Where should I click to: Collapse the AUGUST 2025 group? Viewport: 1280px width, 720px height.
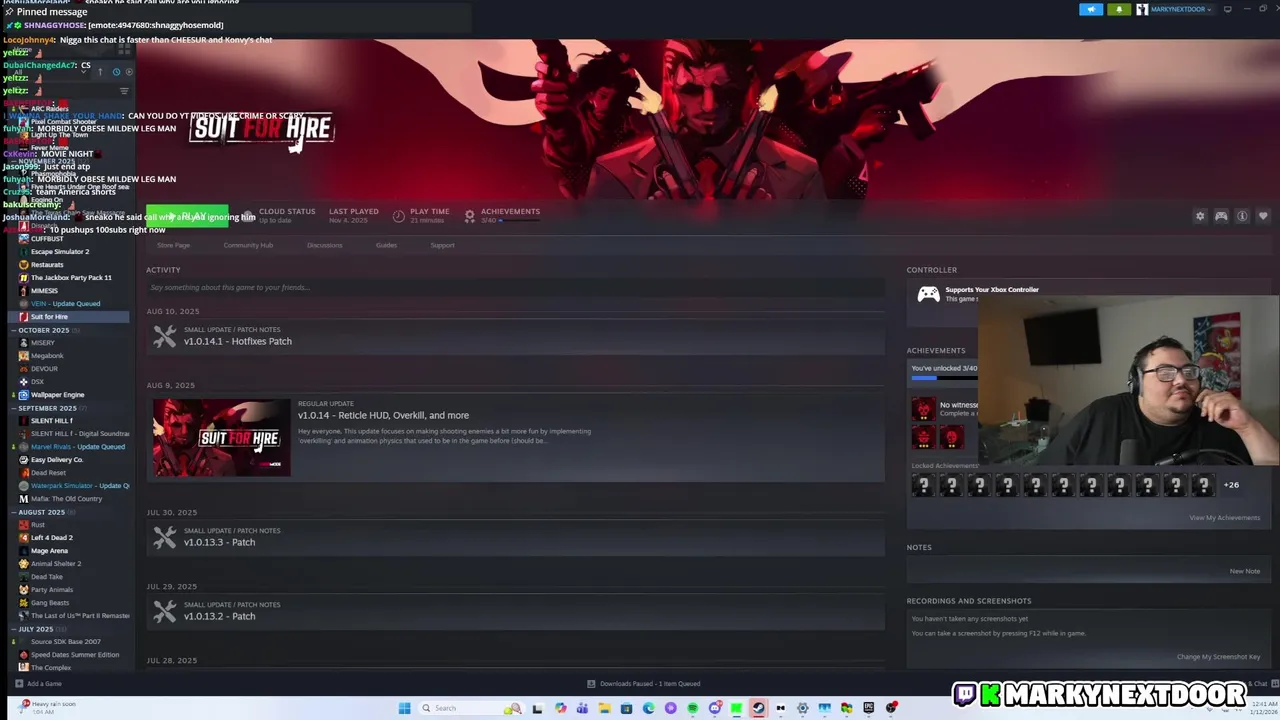41,512
